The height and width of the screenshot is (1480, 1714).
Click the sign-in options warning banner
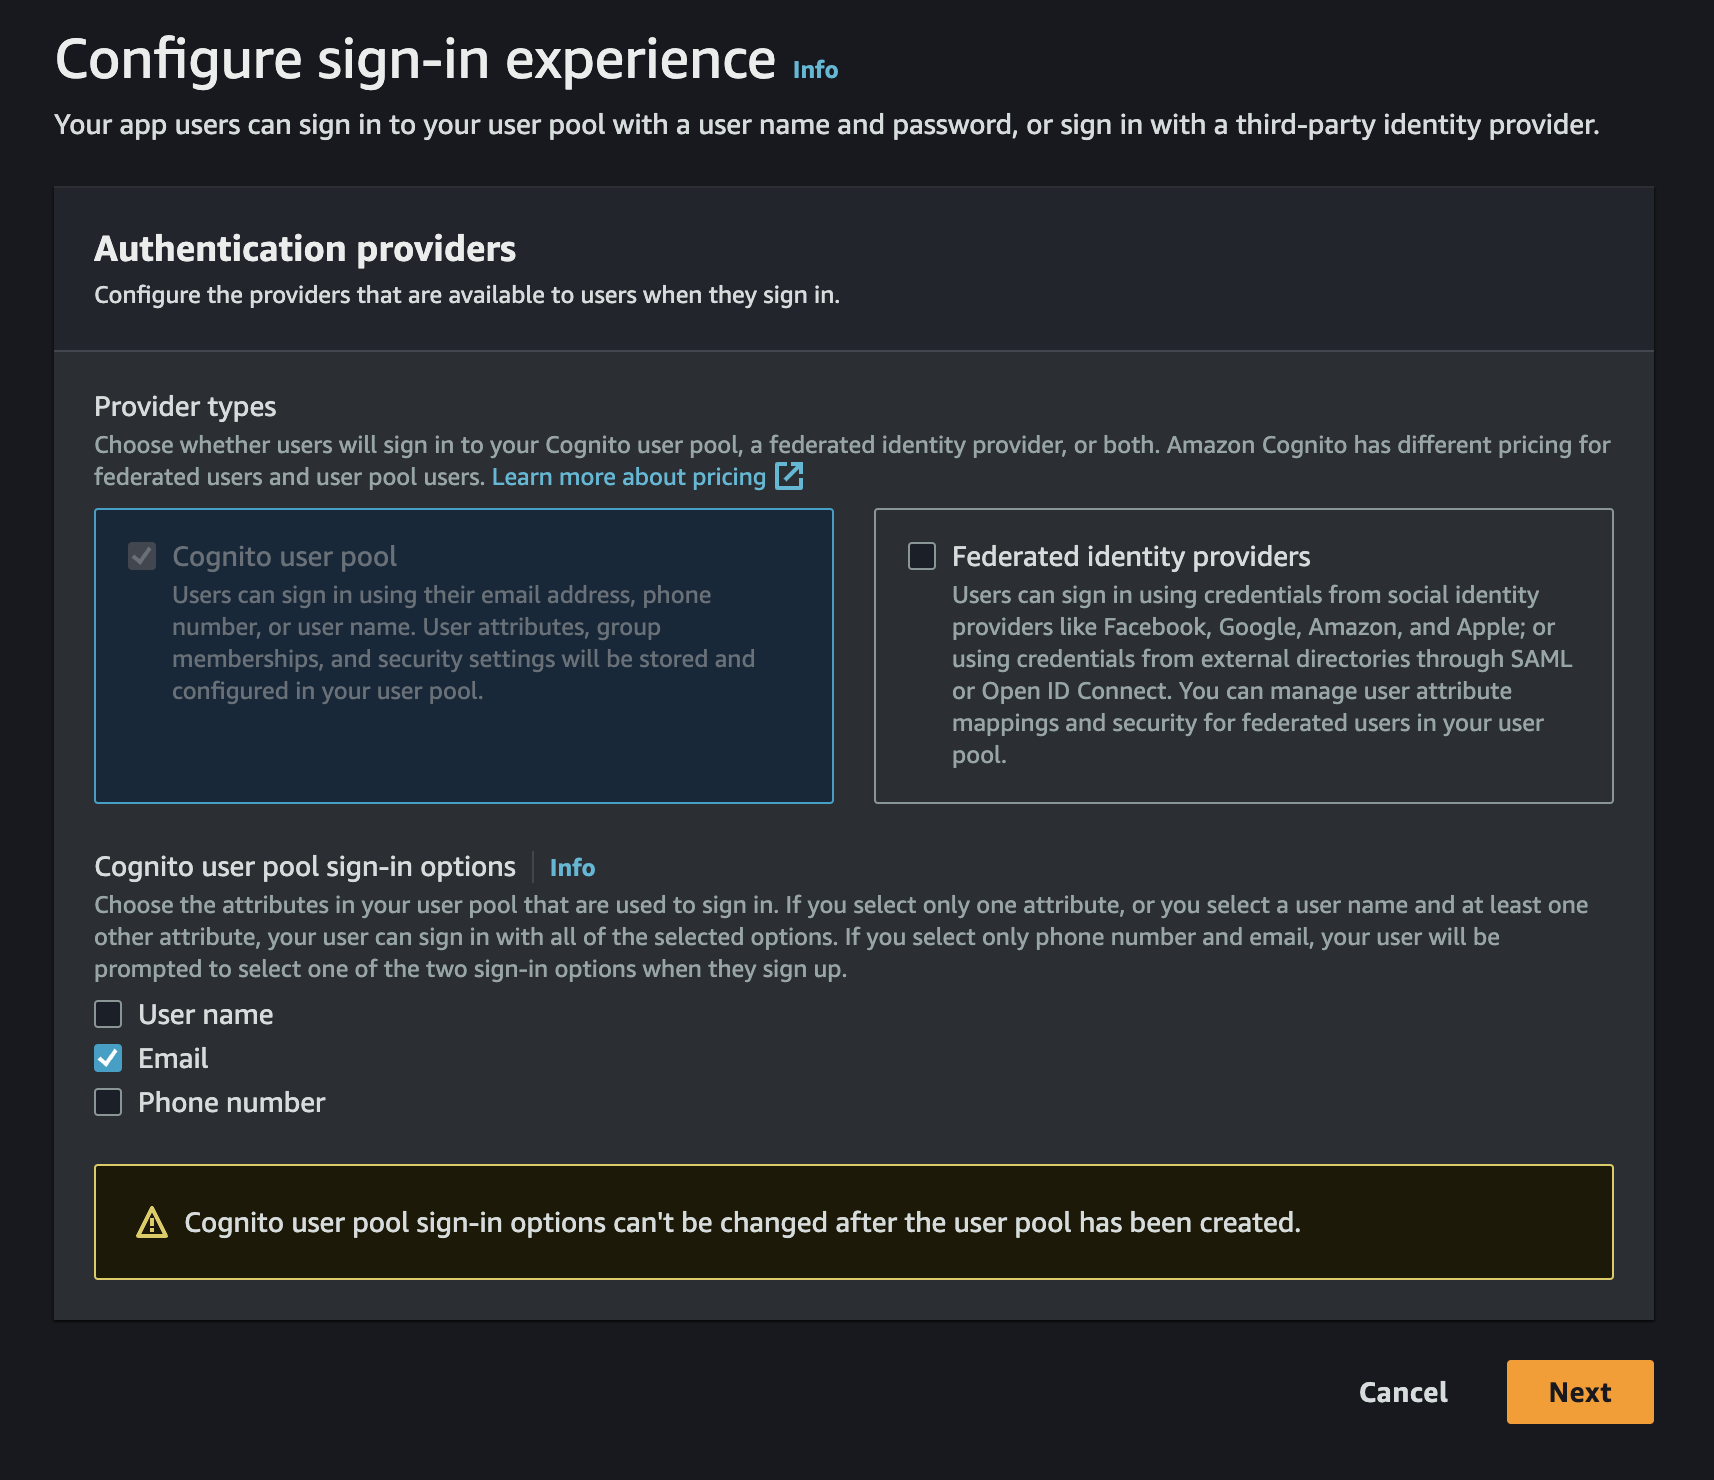853,1222
